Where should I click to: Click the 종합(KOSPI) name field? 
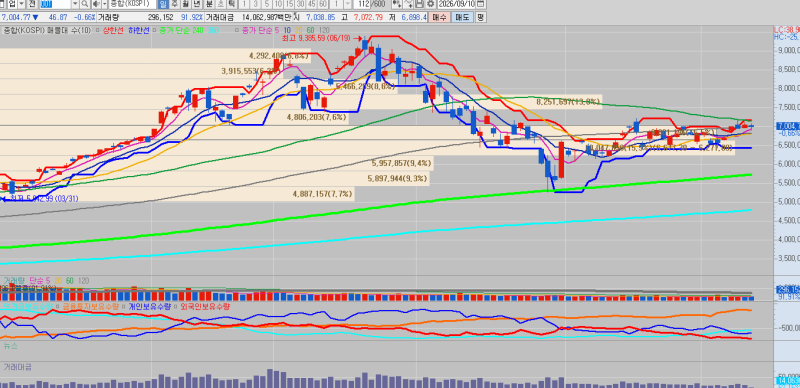point(132,4)
